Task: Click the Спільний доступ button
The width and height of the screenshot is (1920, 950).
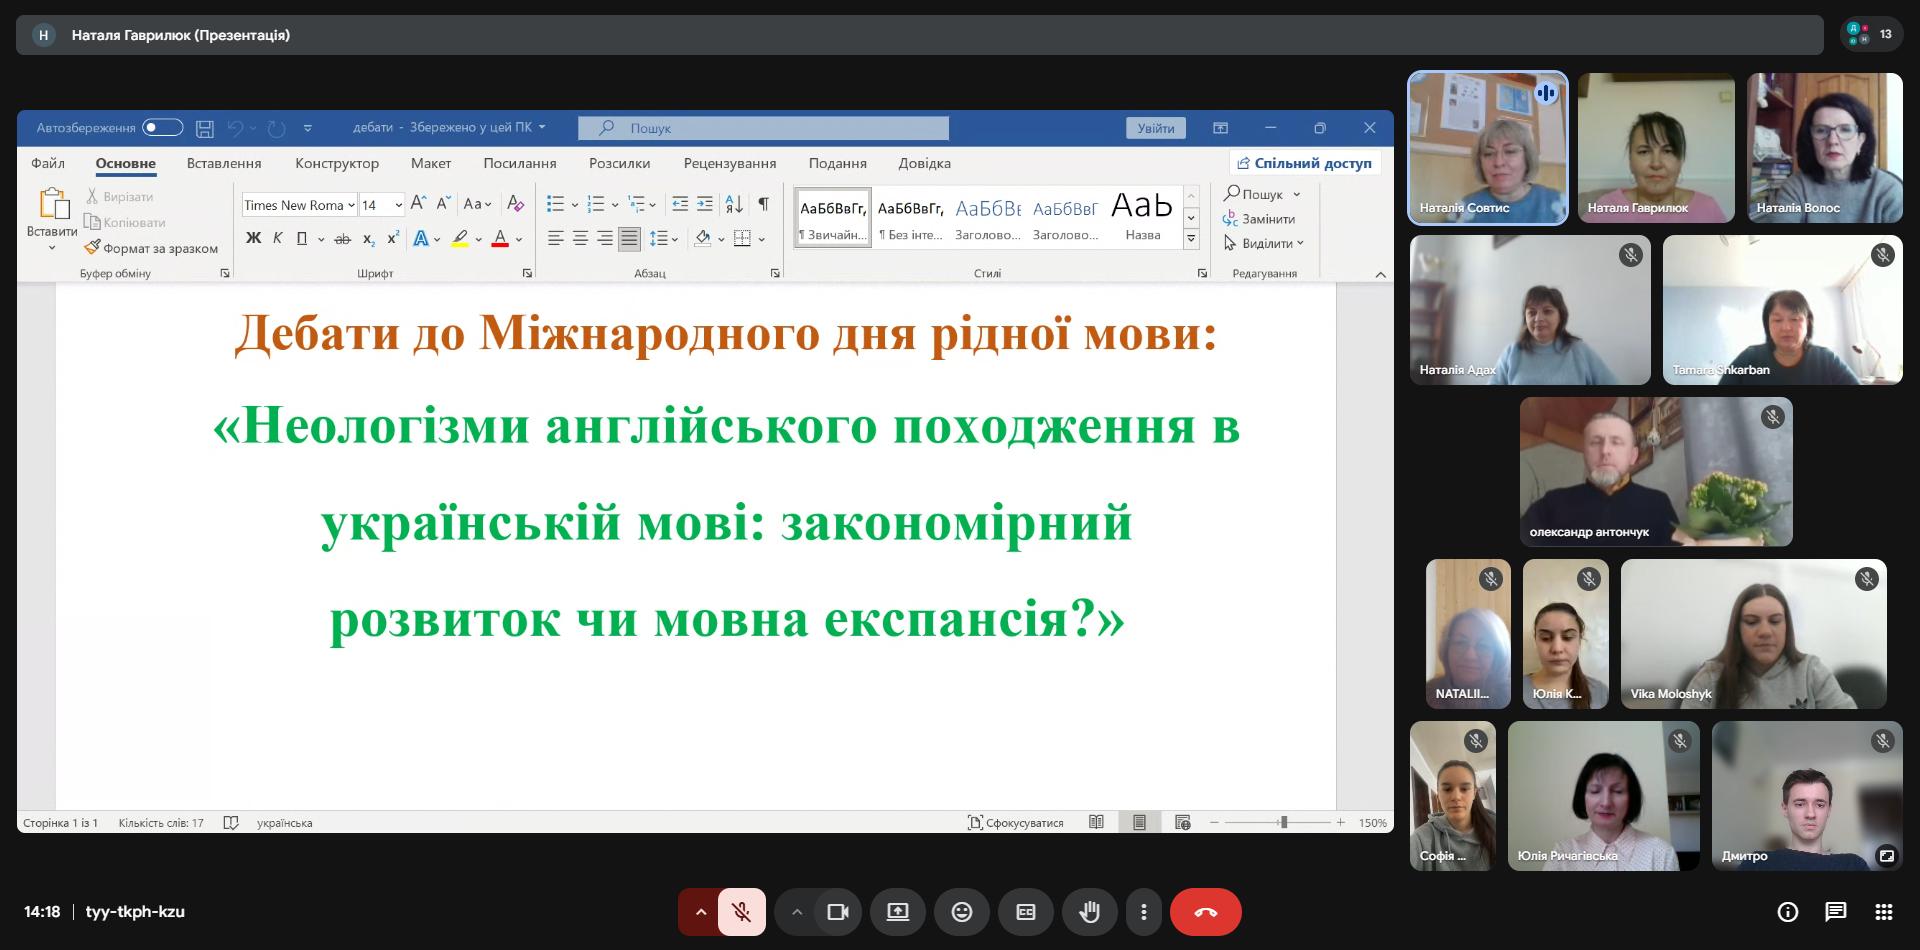Action: pyautogui.click(x=1304, y=163)
